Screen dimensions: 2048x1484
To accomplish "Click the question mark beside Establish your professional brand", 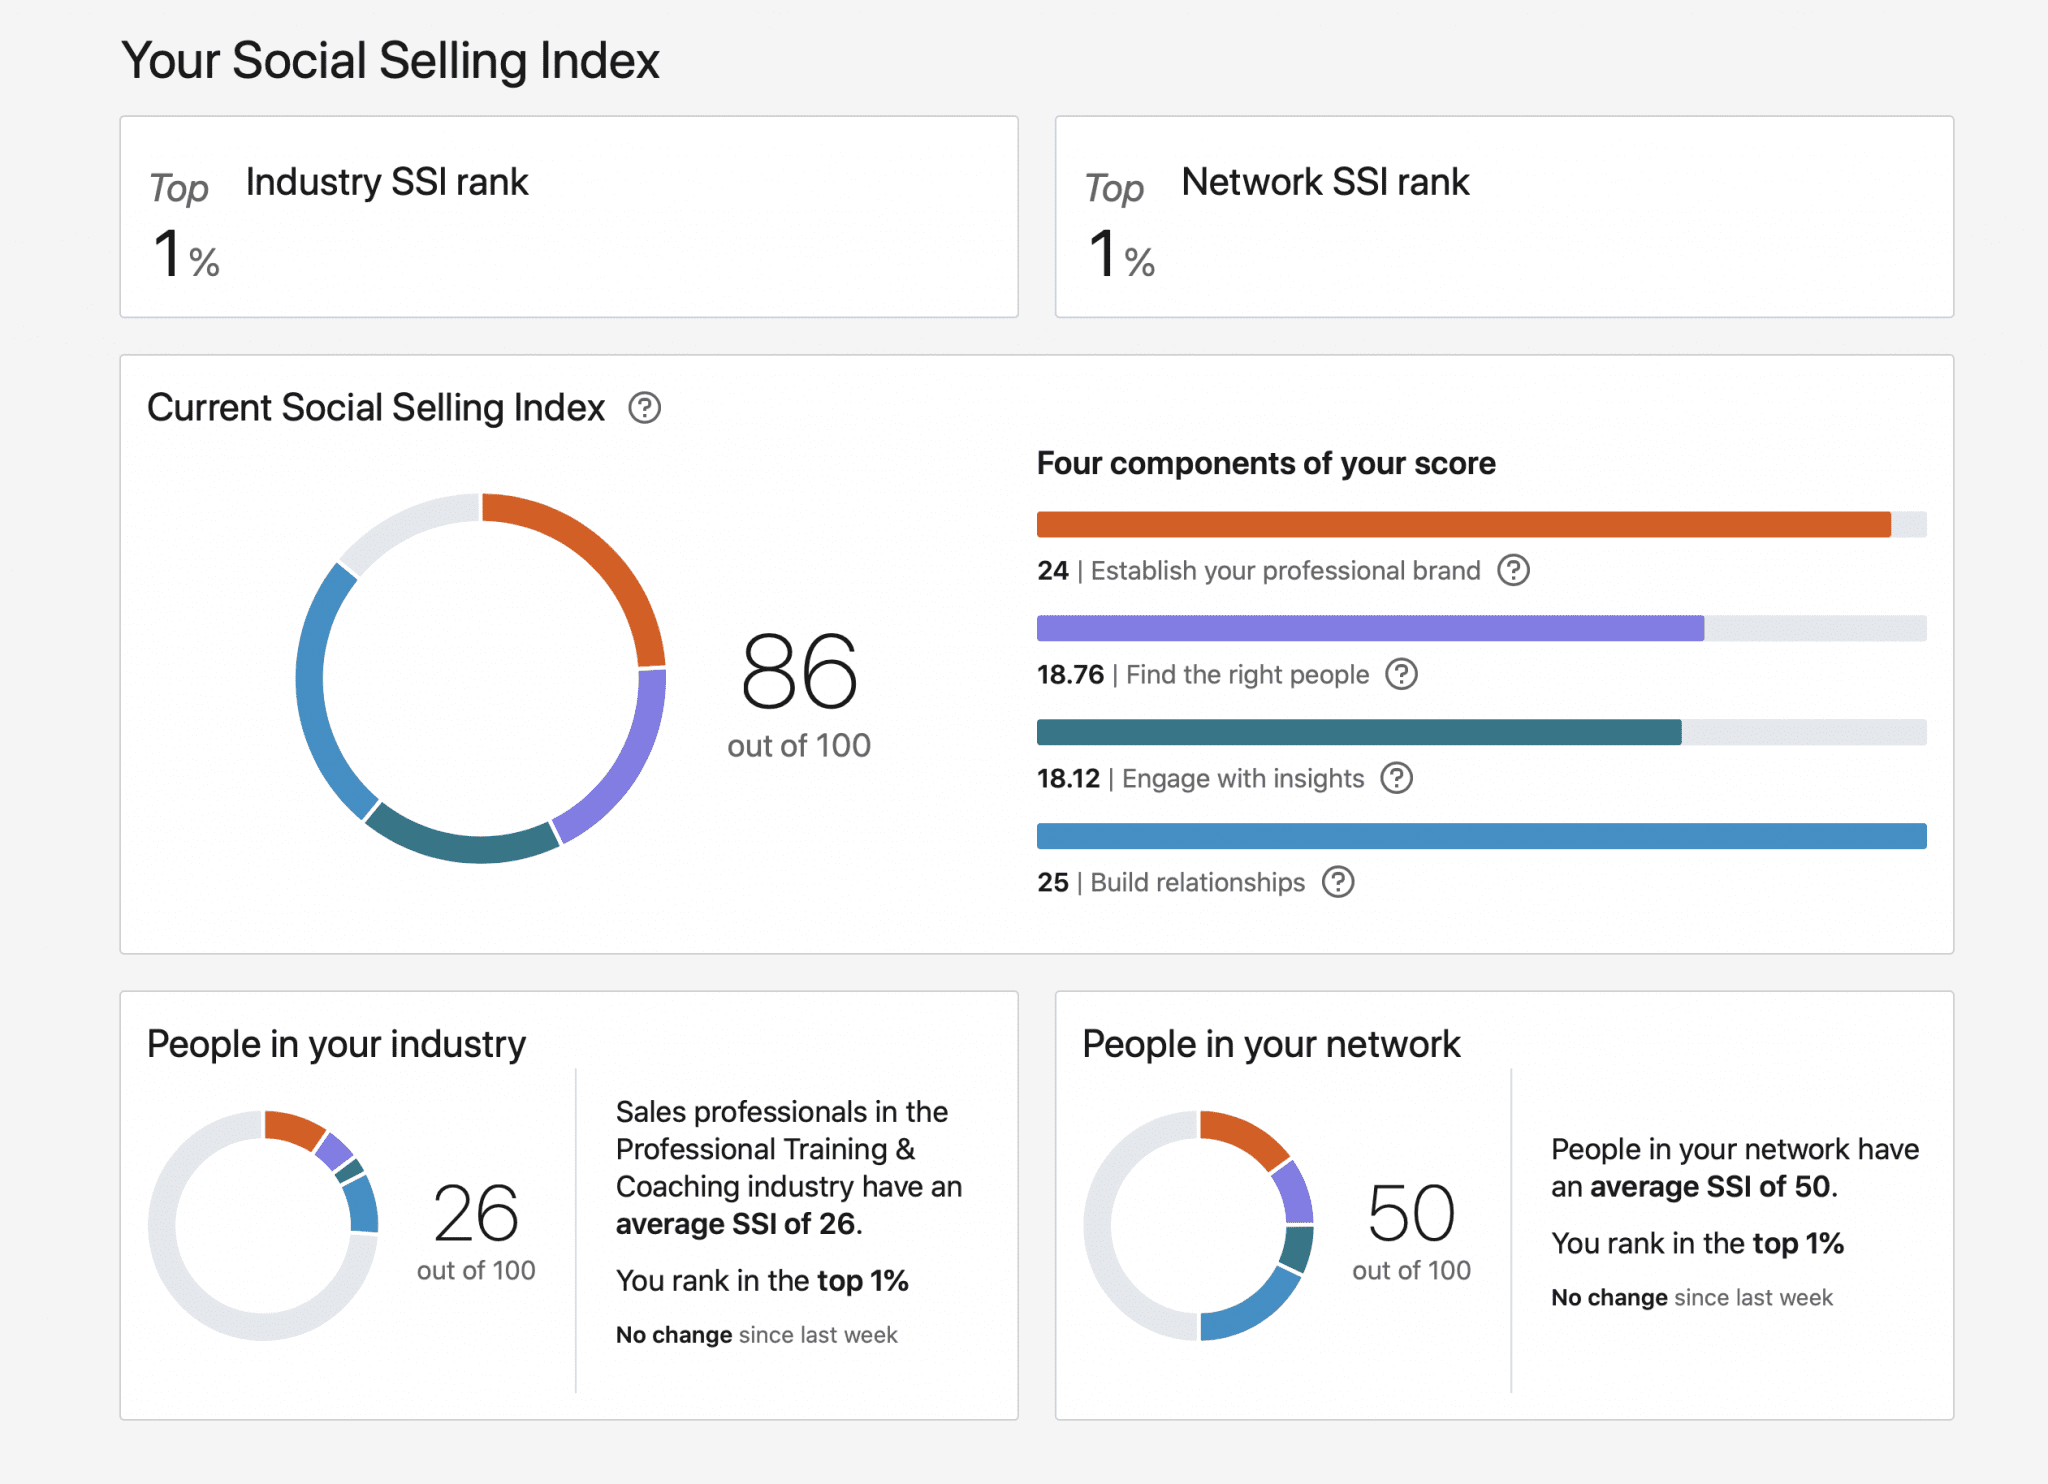I will (1514, 571).
